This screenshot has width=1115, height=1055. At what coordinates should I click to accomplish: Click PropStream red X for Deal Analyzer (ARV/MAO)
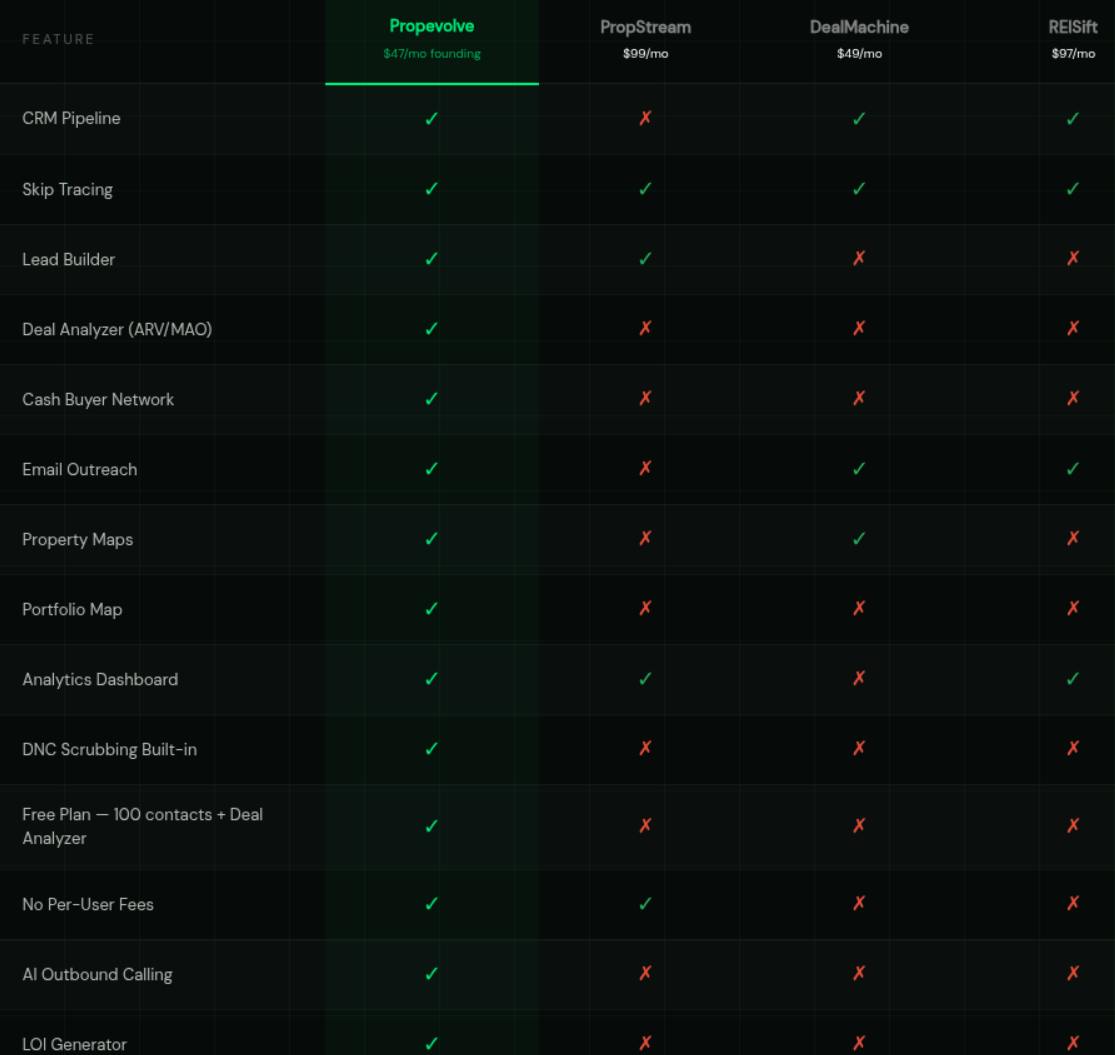point(645,328)
